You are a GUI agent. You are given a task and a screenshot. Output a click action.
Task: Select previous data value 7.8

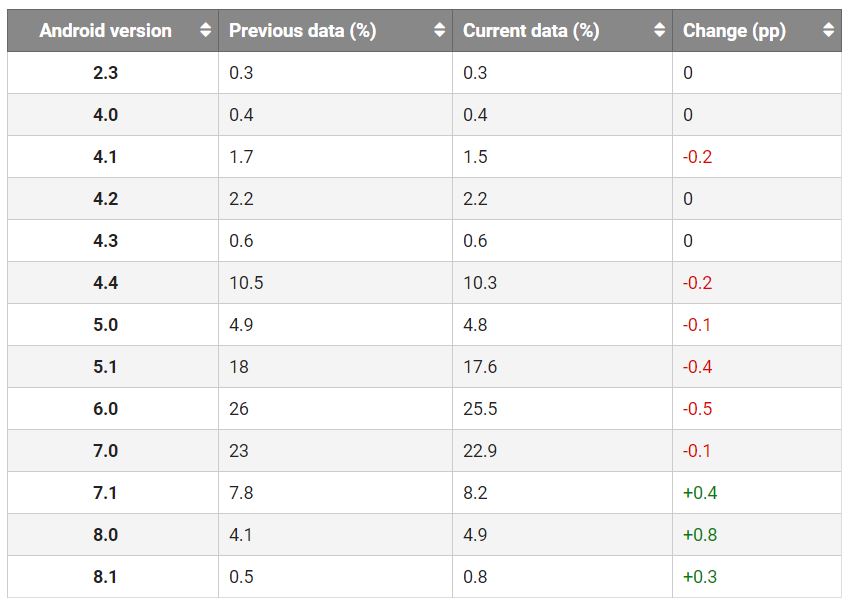(x=241, y=493)
